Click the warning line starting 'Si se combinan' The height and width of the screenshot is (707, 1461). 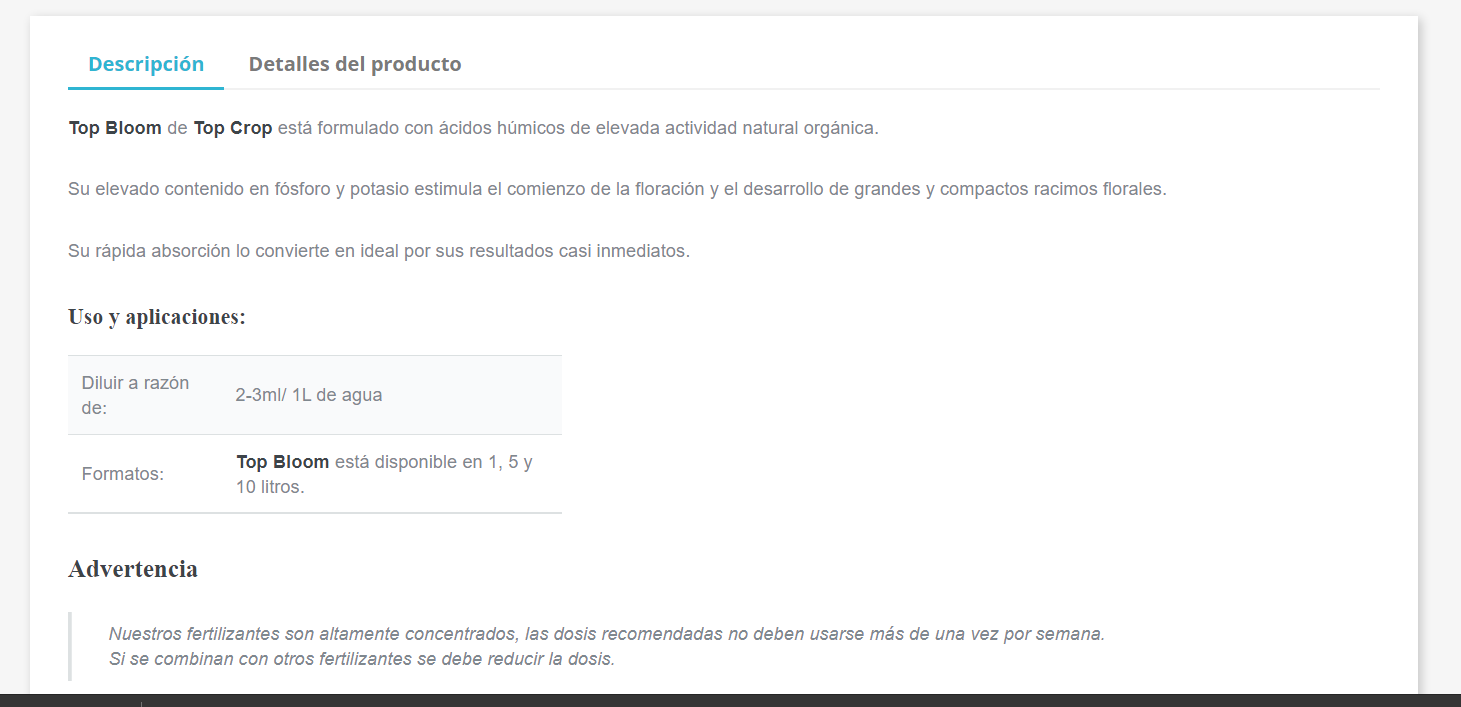click(362, 659)
